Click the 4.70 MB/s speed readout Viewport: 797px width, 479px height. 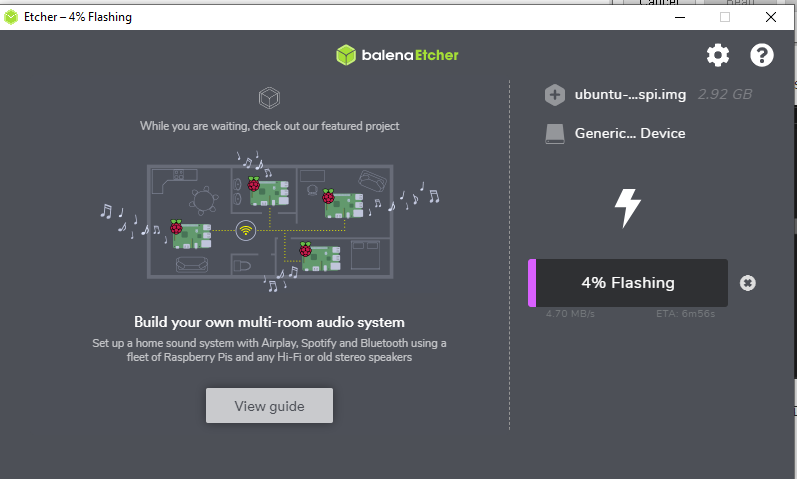click(x=570, y=314)
